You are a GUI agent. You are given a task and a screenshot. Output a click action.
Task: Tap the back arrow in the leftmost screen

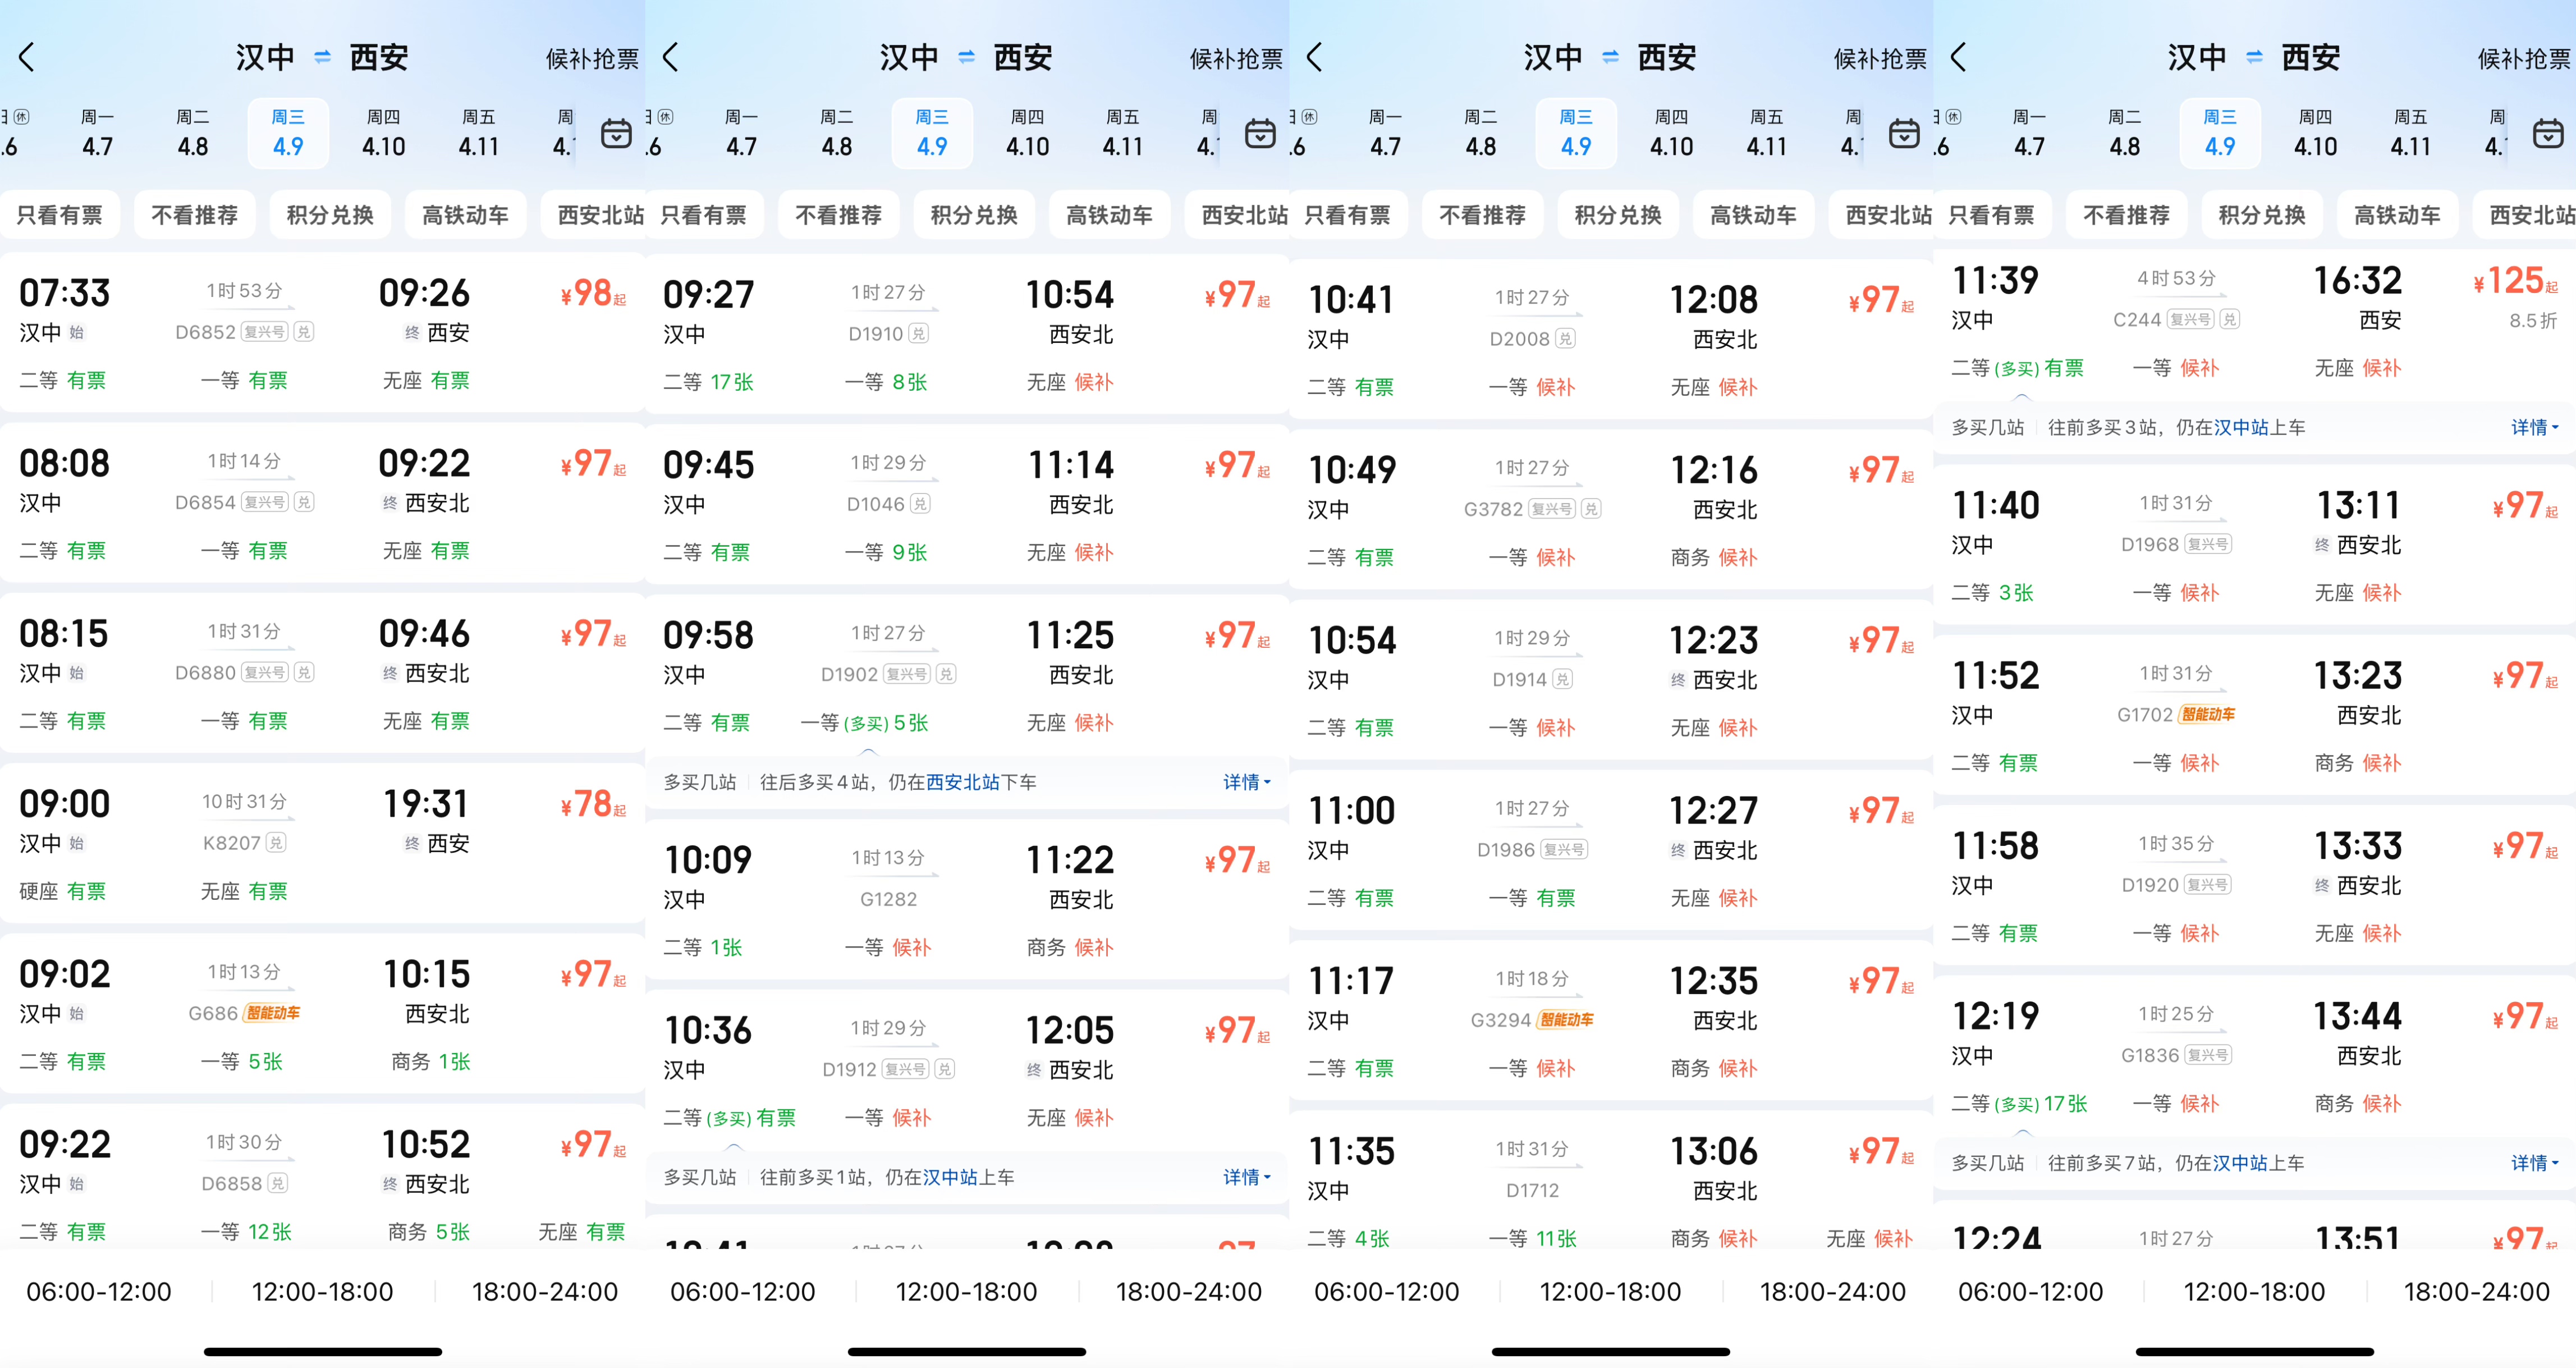[x=28, y=58]
